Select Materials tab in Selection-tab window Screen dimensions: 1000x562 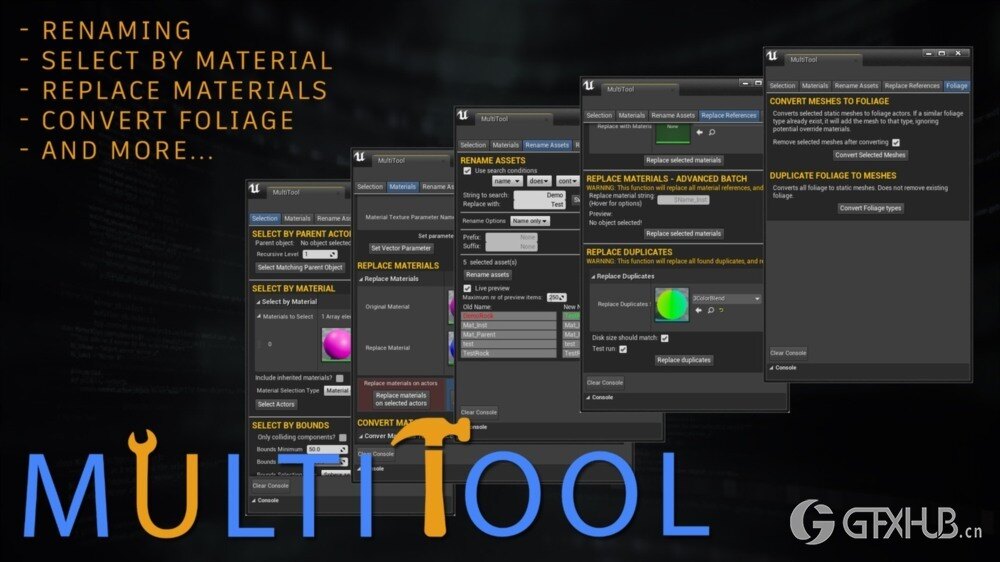point(297,218)
